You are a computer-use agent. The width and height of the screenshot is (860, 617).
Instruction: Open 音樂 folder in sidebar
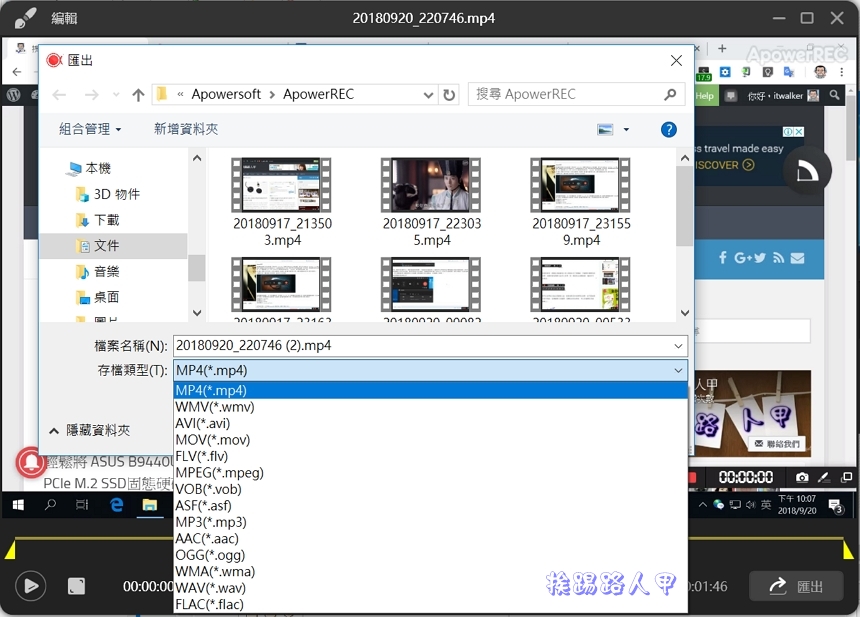click(x=98, y=271)
